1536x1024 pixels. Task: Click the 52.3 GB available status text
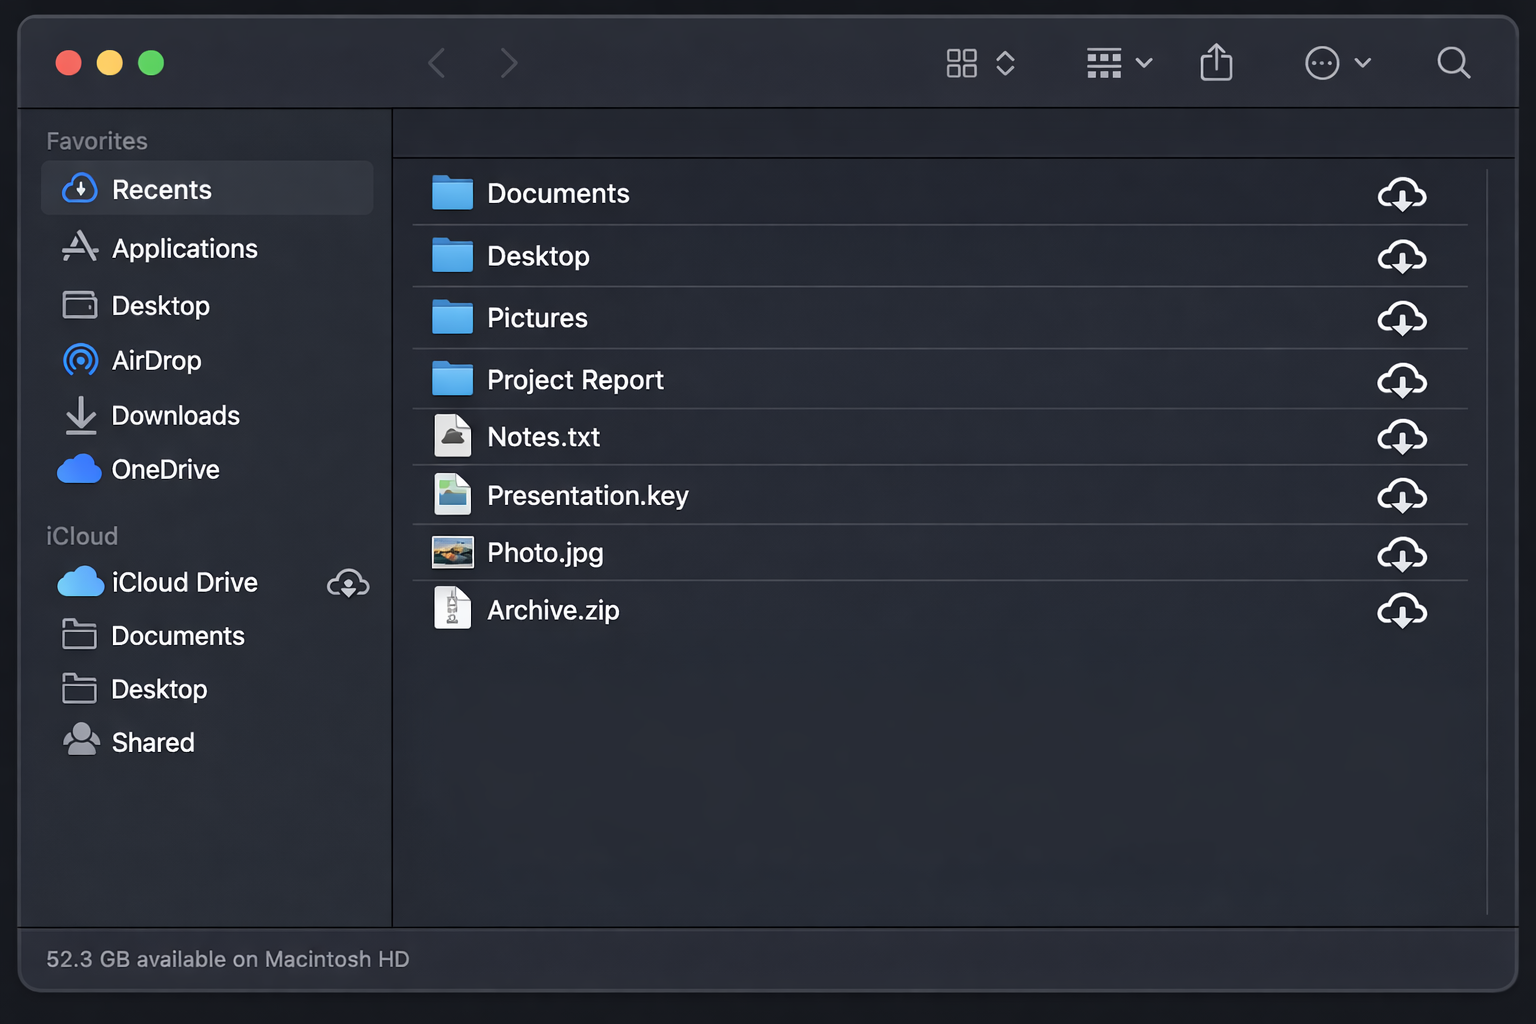[x=228, y=959]
